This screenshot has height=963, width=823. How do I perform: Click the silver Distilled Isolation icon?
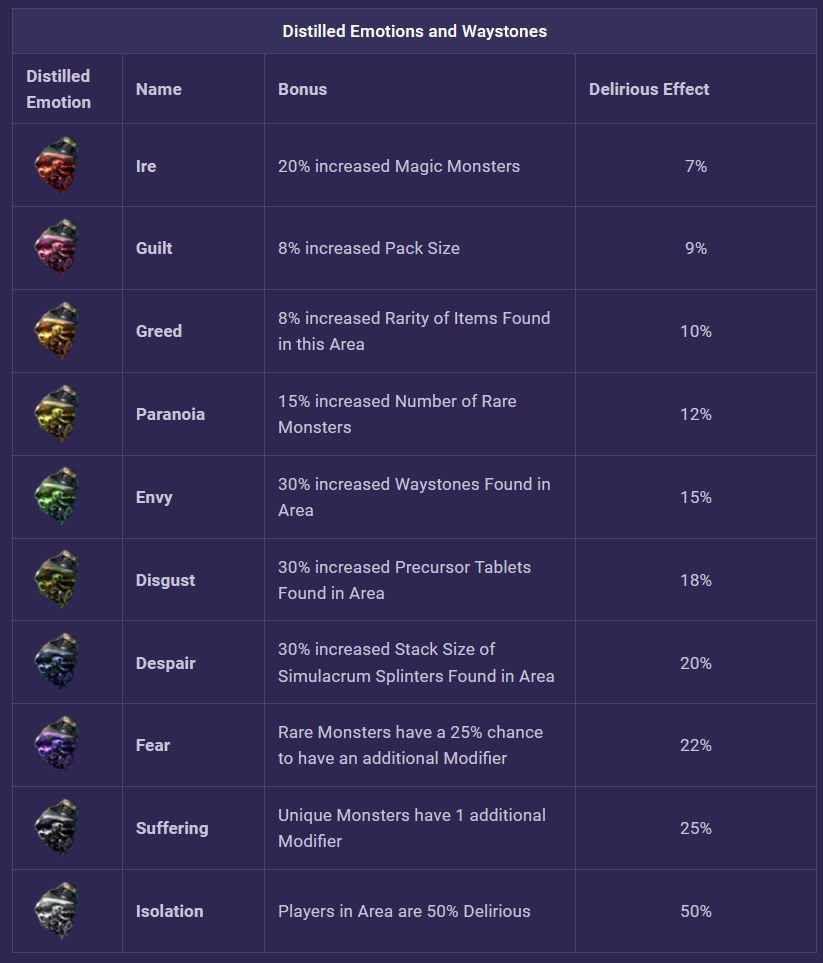[x=56, y=911]
